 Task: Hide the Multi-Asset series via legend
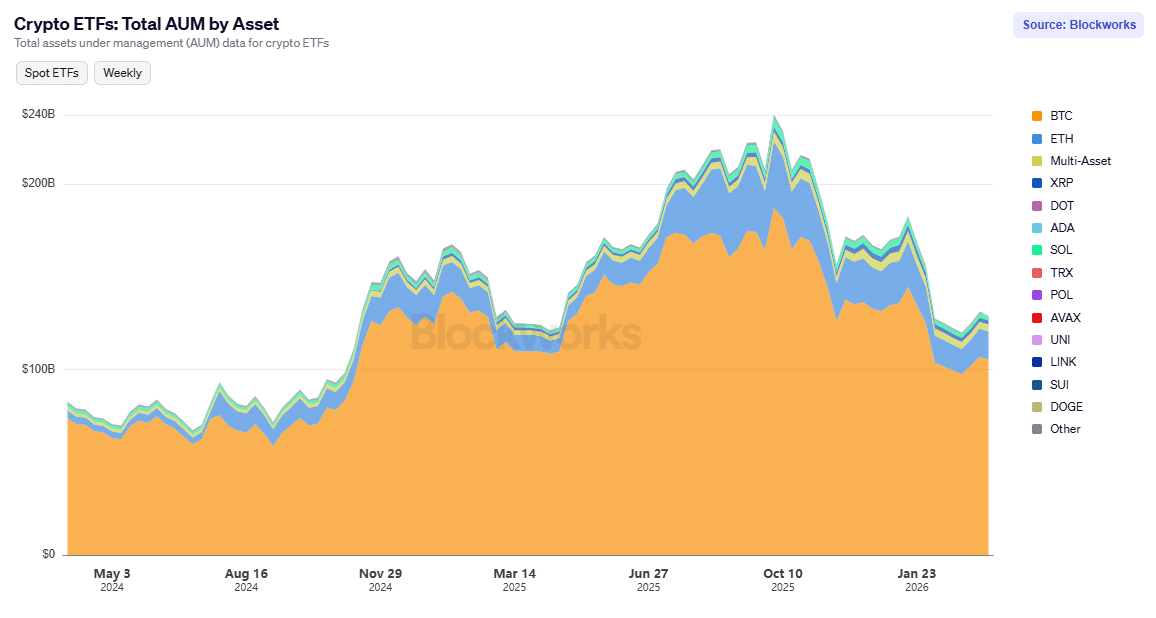pos(1074,160)
